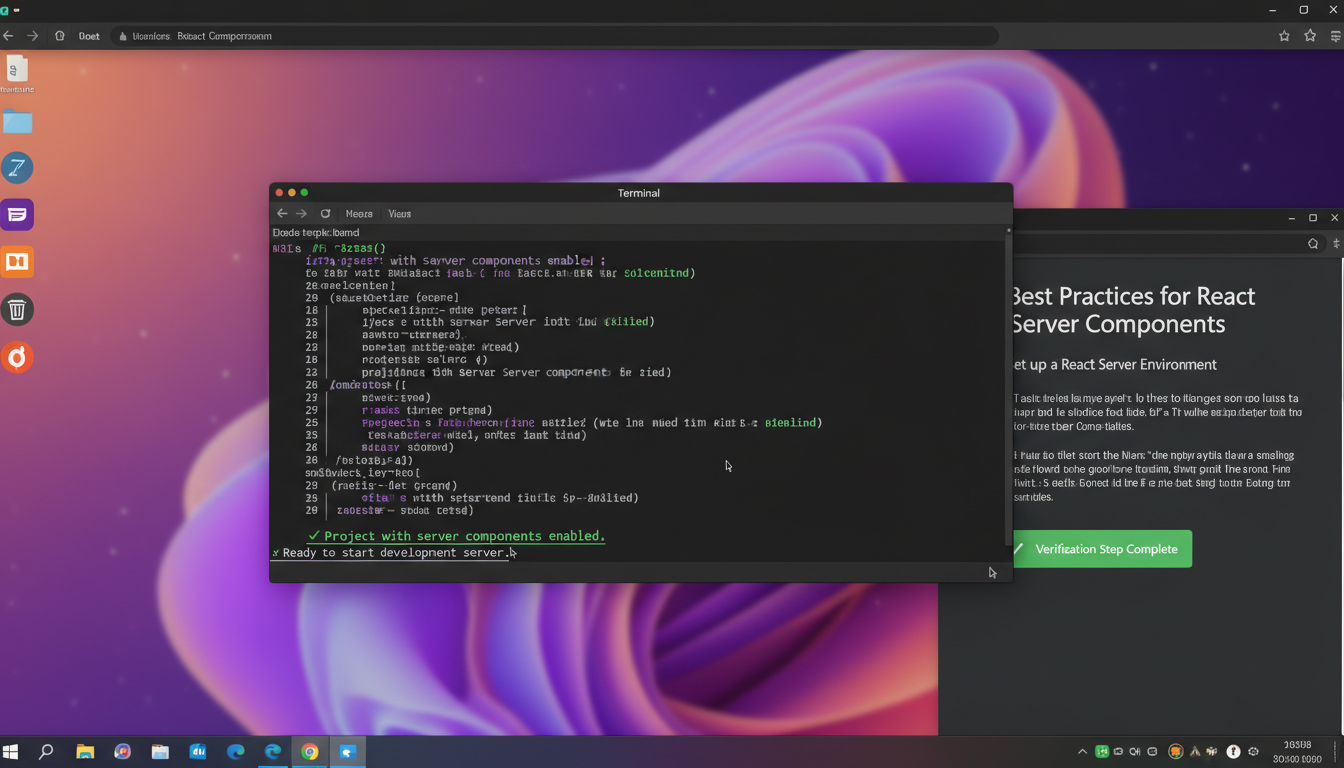Viewport: 1344px width, 768px height.
Task: Open the orange square app icon
Action: (17, 262)
